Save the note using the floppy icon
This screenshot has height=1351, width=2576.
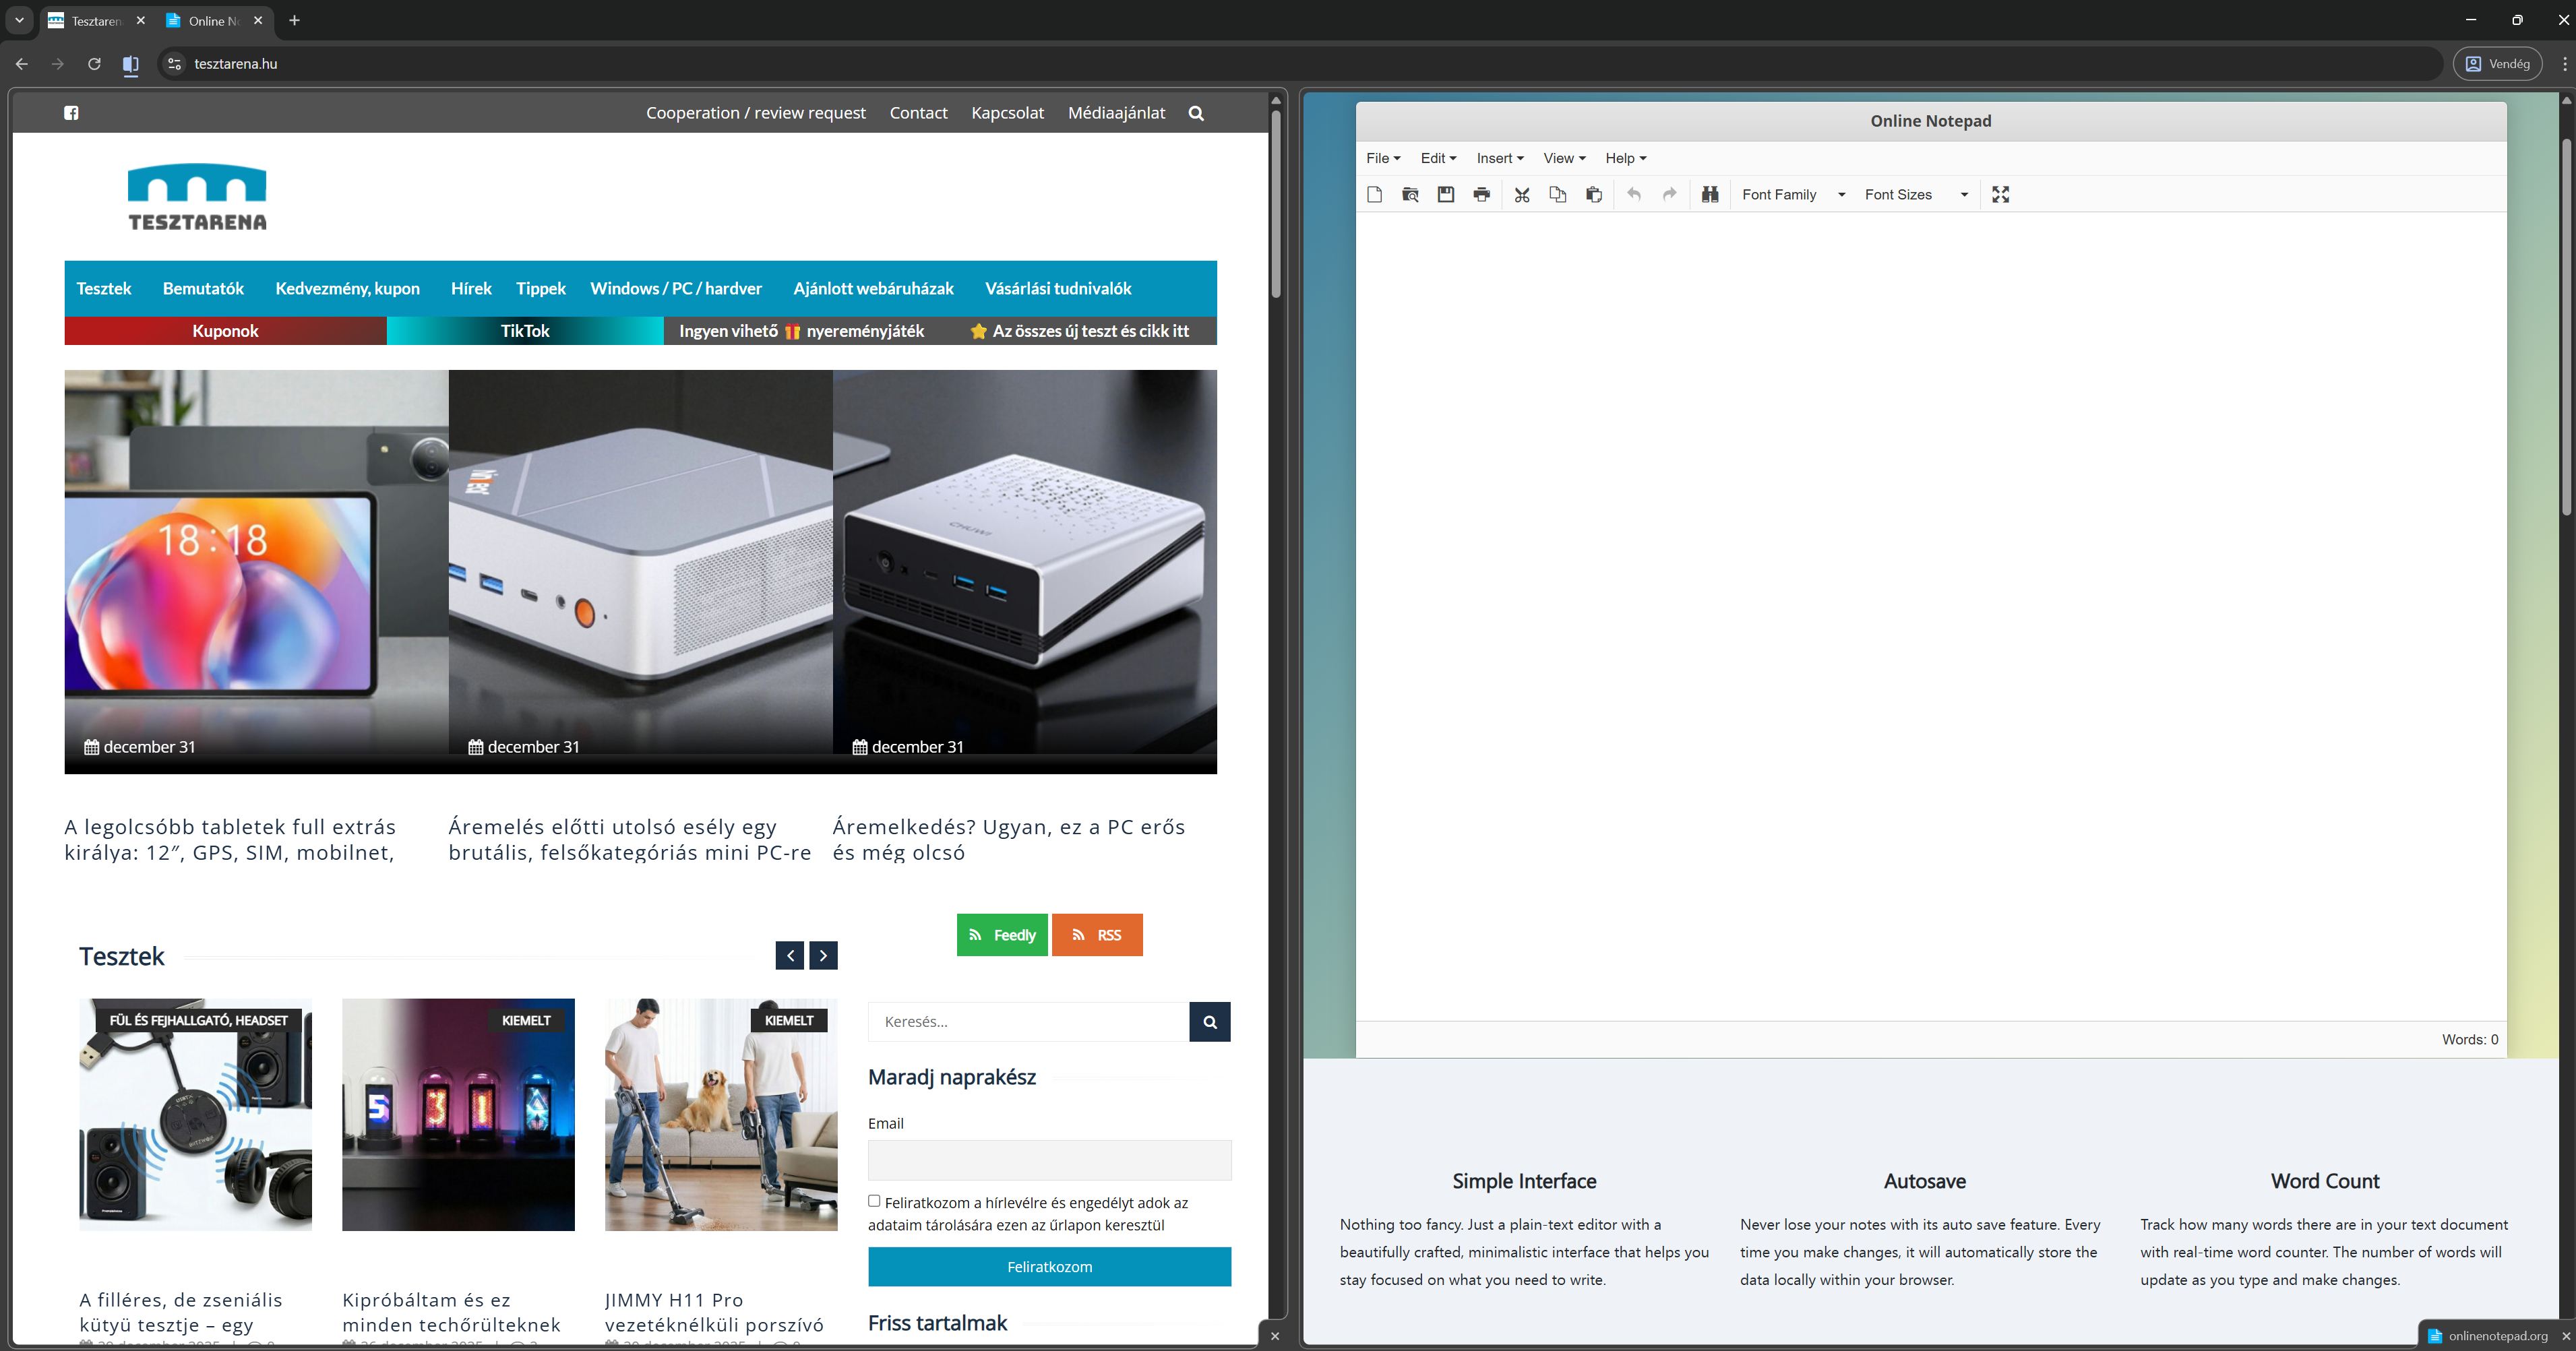[1446, 195]
